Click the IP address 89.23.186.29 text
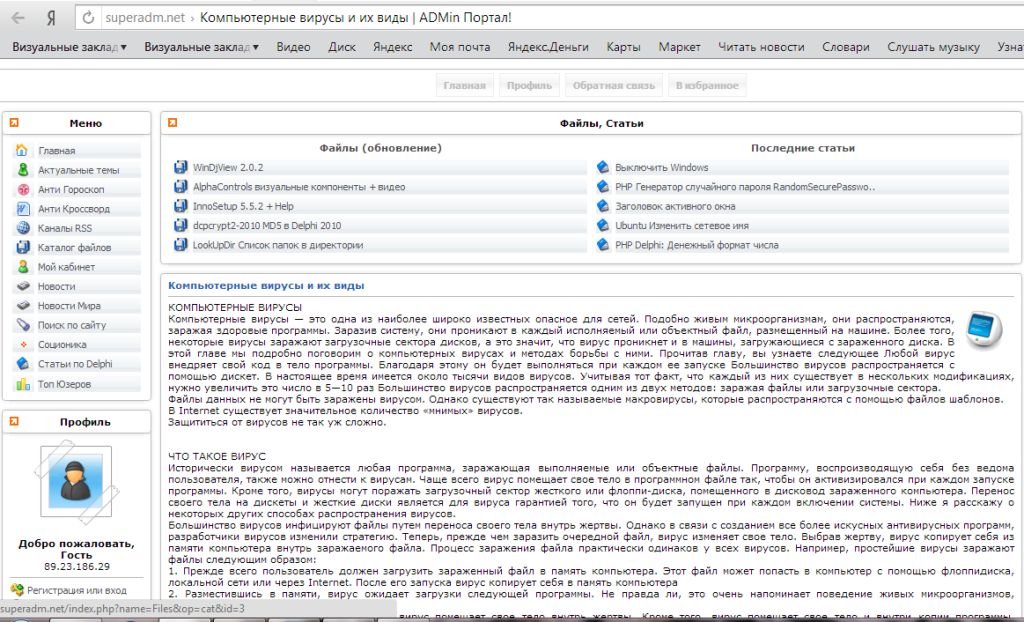 76,566
